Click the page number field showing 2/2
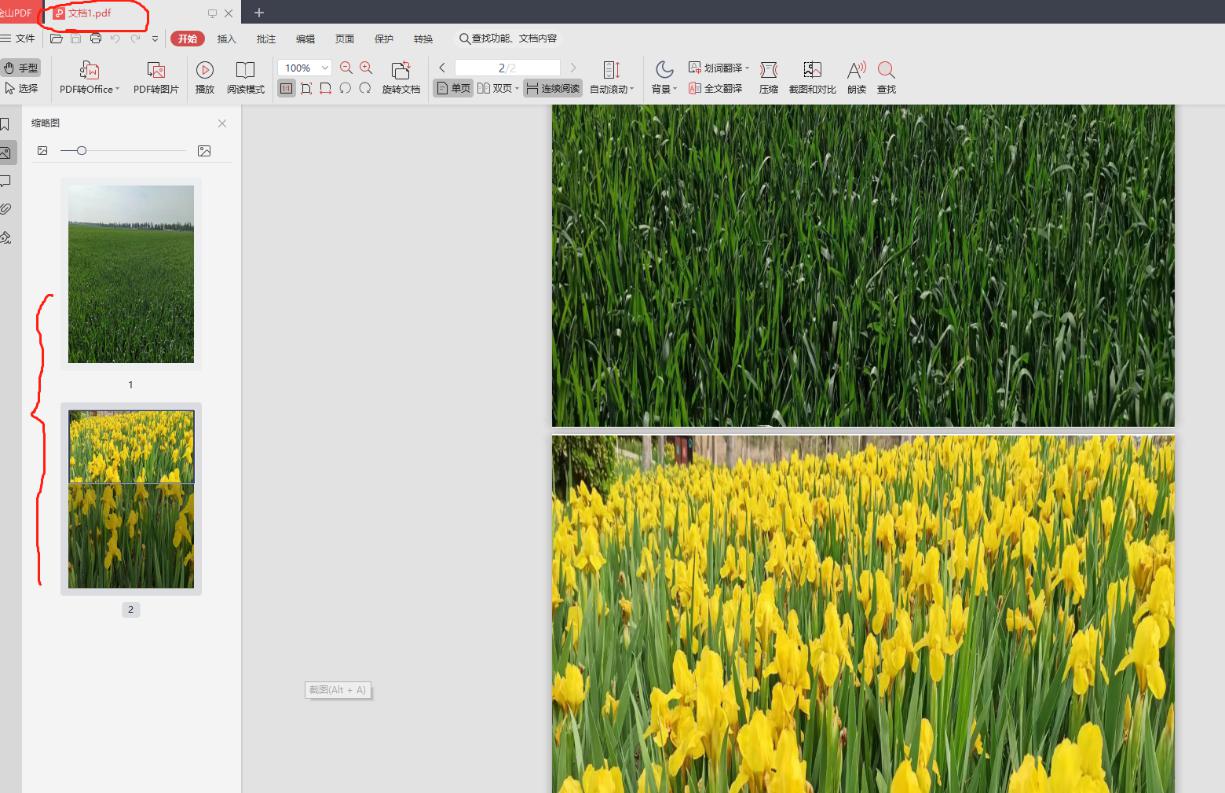This screenshot has height=793, width=1225. point(507,68)
